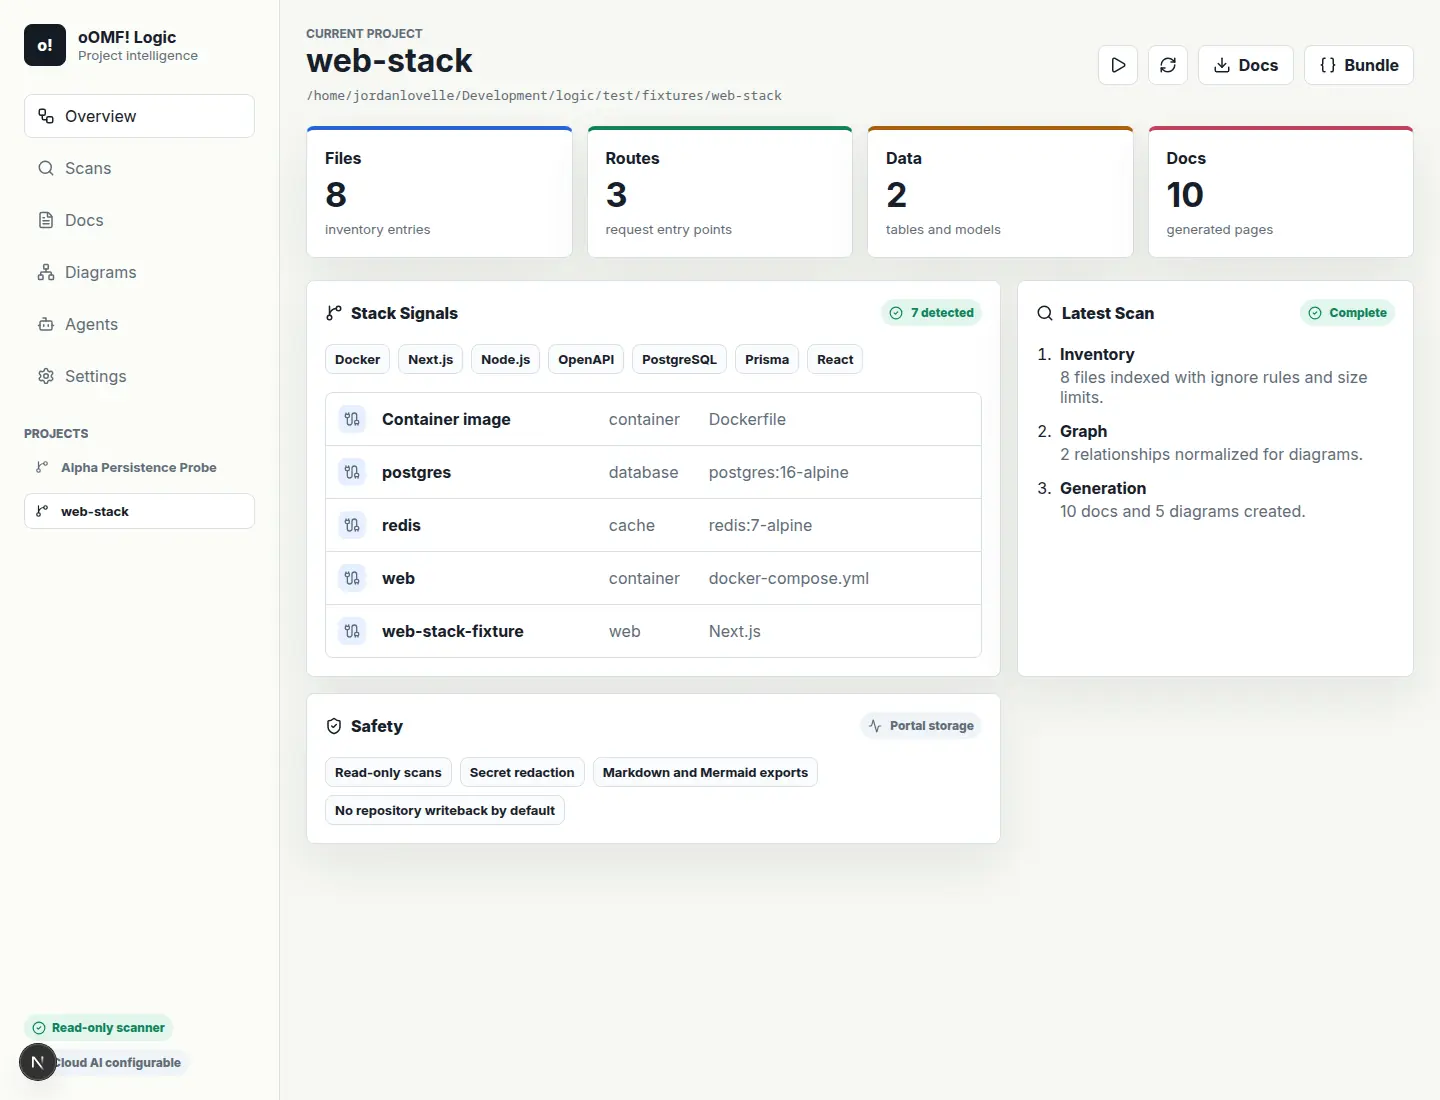Navigate to Diagrams in the sidebar
The height and width of the screenshot is (1100, 1440).
(139, 272)
